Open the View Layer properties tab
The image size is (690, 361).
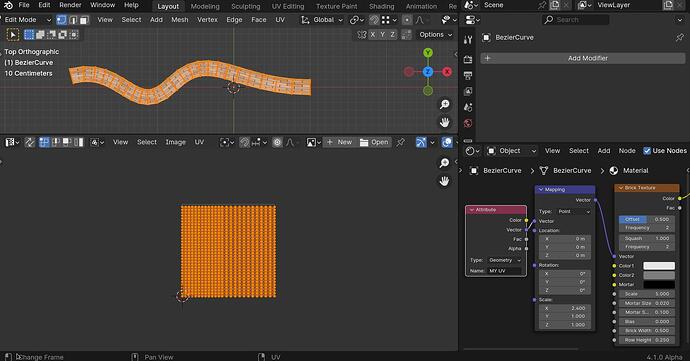pos(468,92)
